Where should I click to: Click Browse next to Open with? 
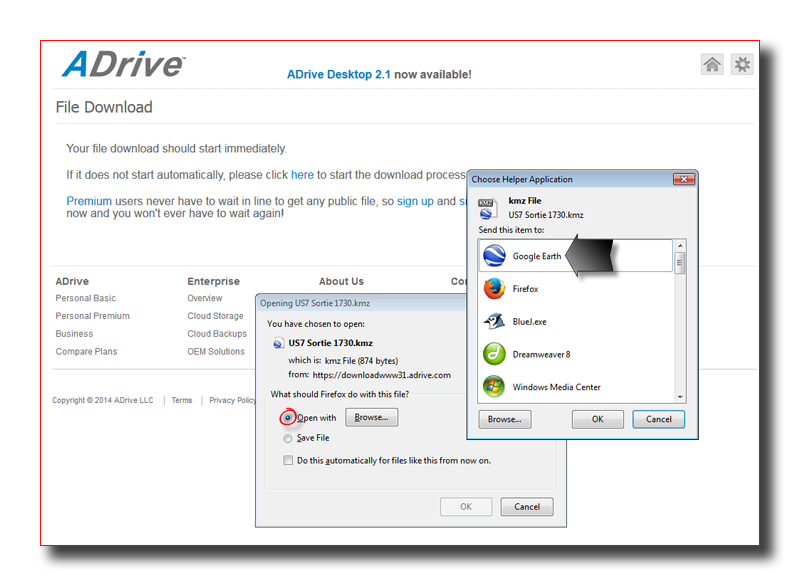tap(371, 417)
